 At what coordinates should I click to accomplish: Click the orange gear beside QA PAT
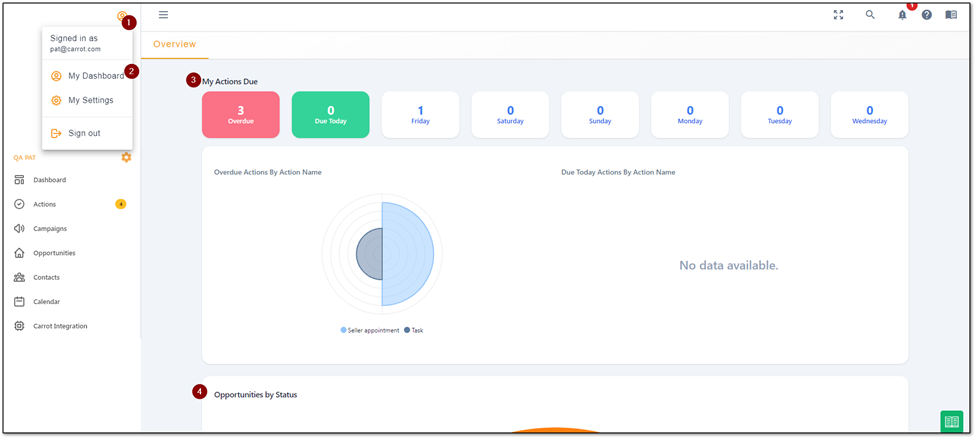click(126, 157)
